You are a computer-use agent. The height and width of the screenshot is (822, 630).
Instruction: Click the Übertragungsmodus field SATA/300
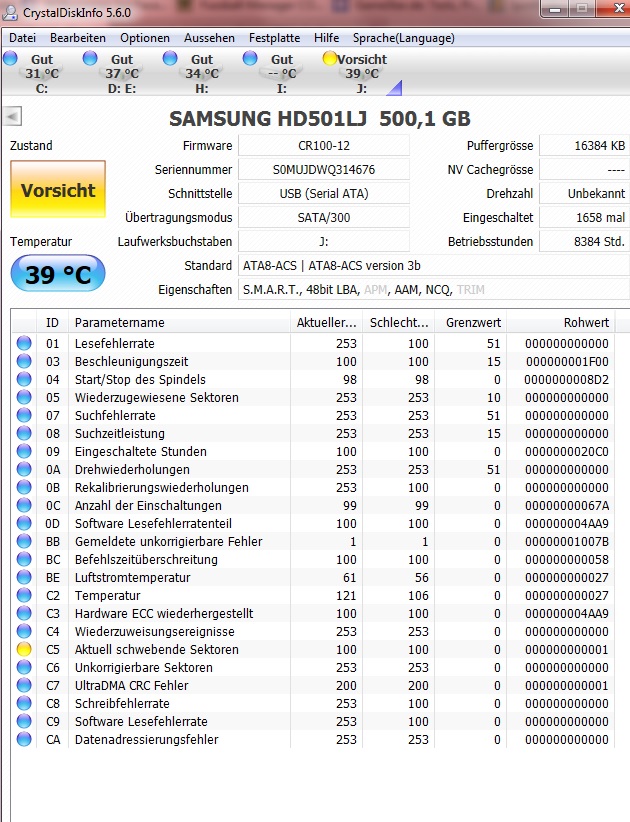(x=324, y=218)
